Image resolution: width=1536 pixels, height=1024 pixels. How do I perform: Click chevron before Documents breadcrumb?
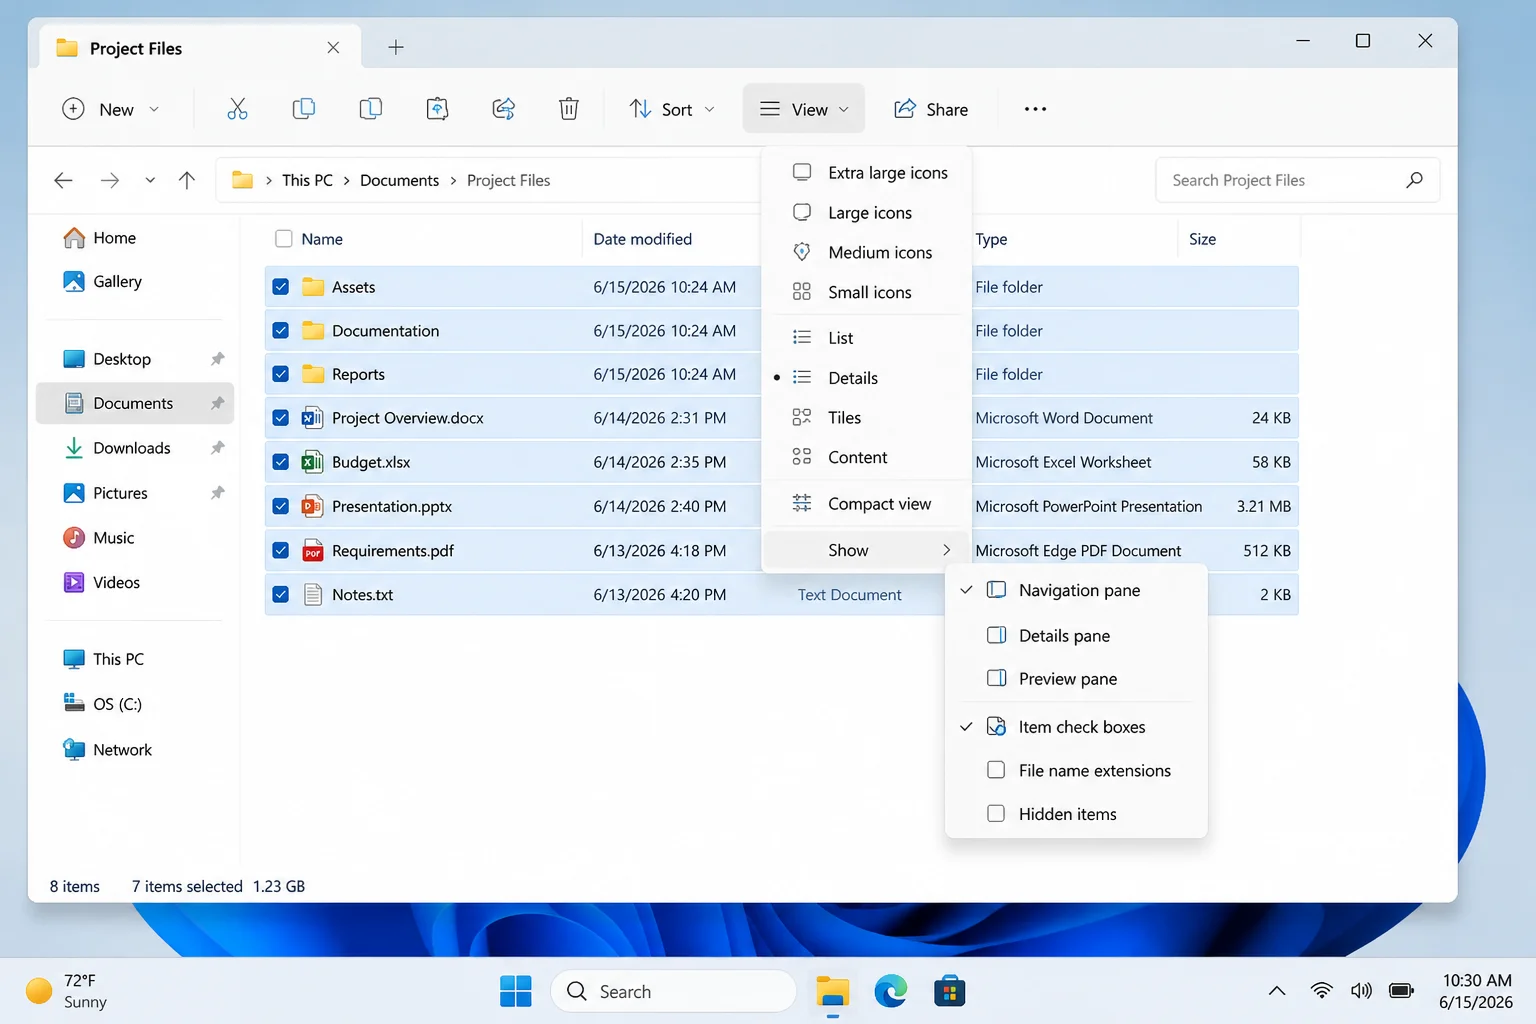coord(346,180)
